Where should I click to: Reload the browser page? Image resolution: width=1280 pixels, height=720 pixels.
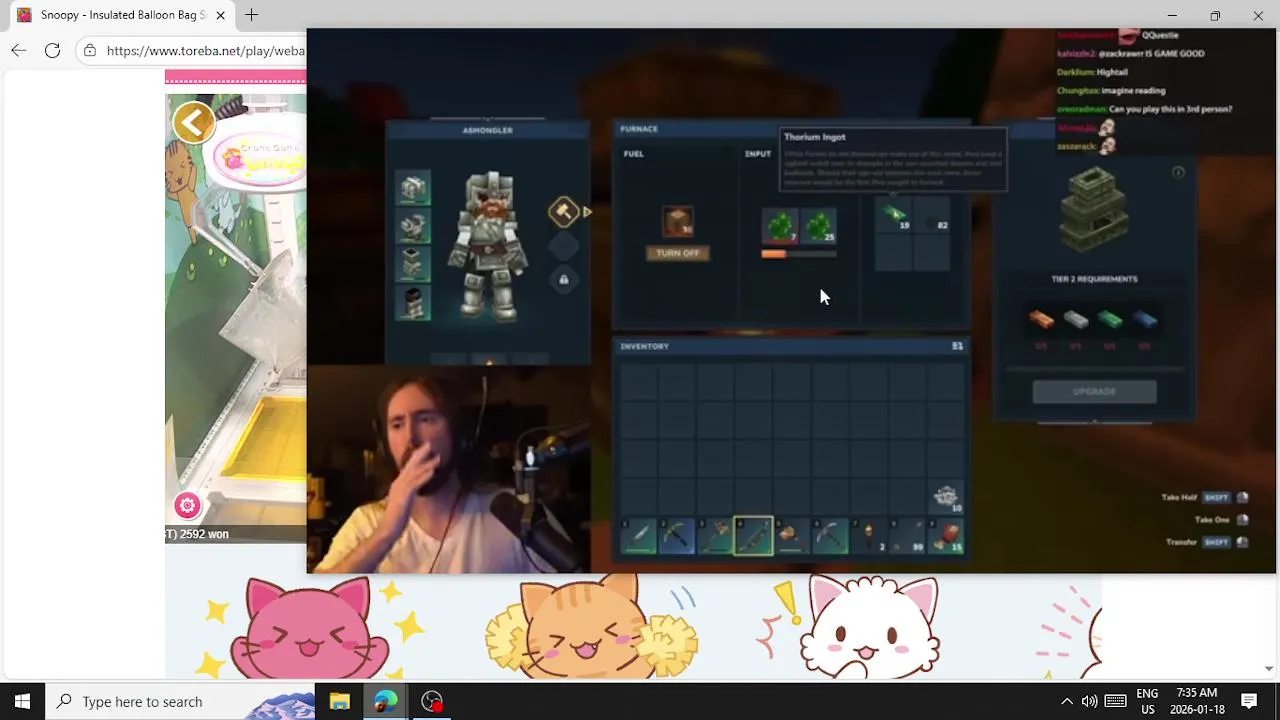(52, 50)
